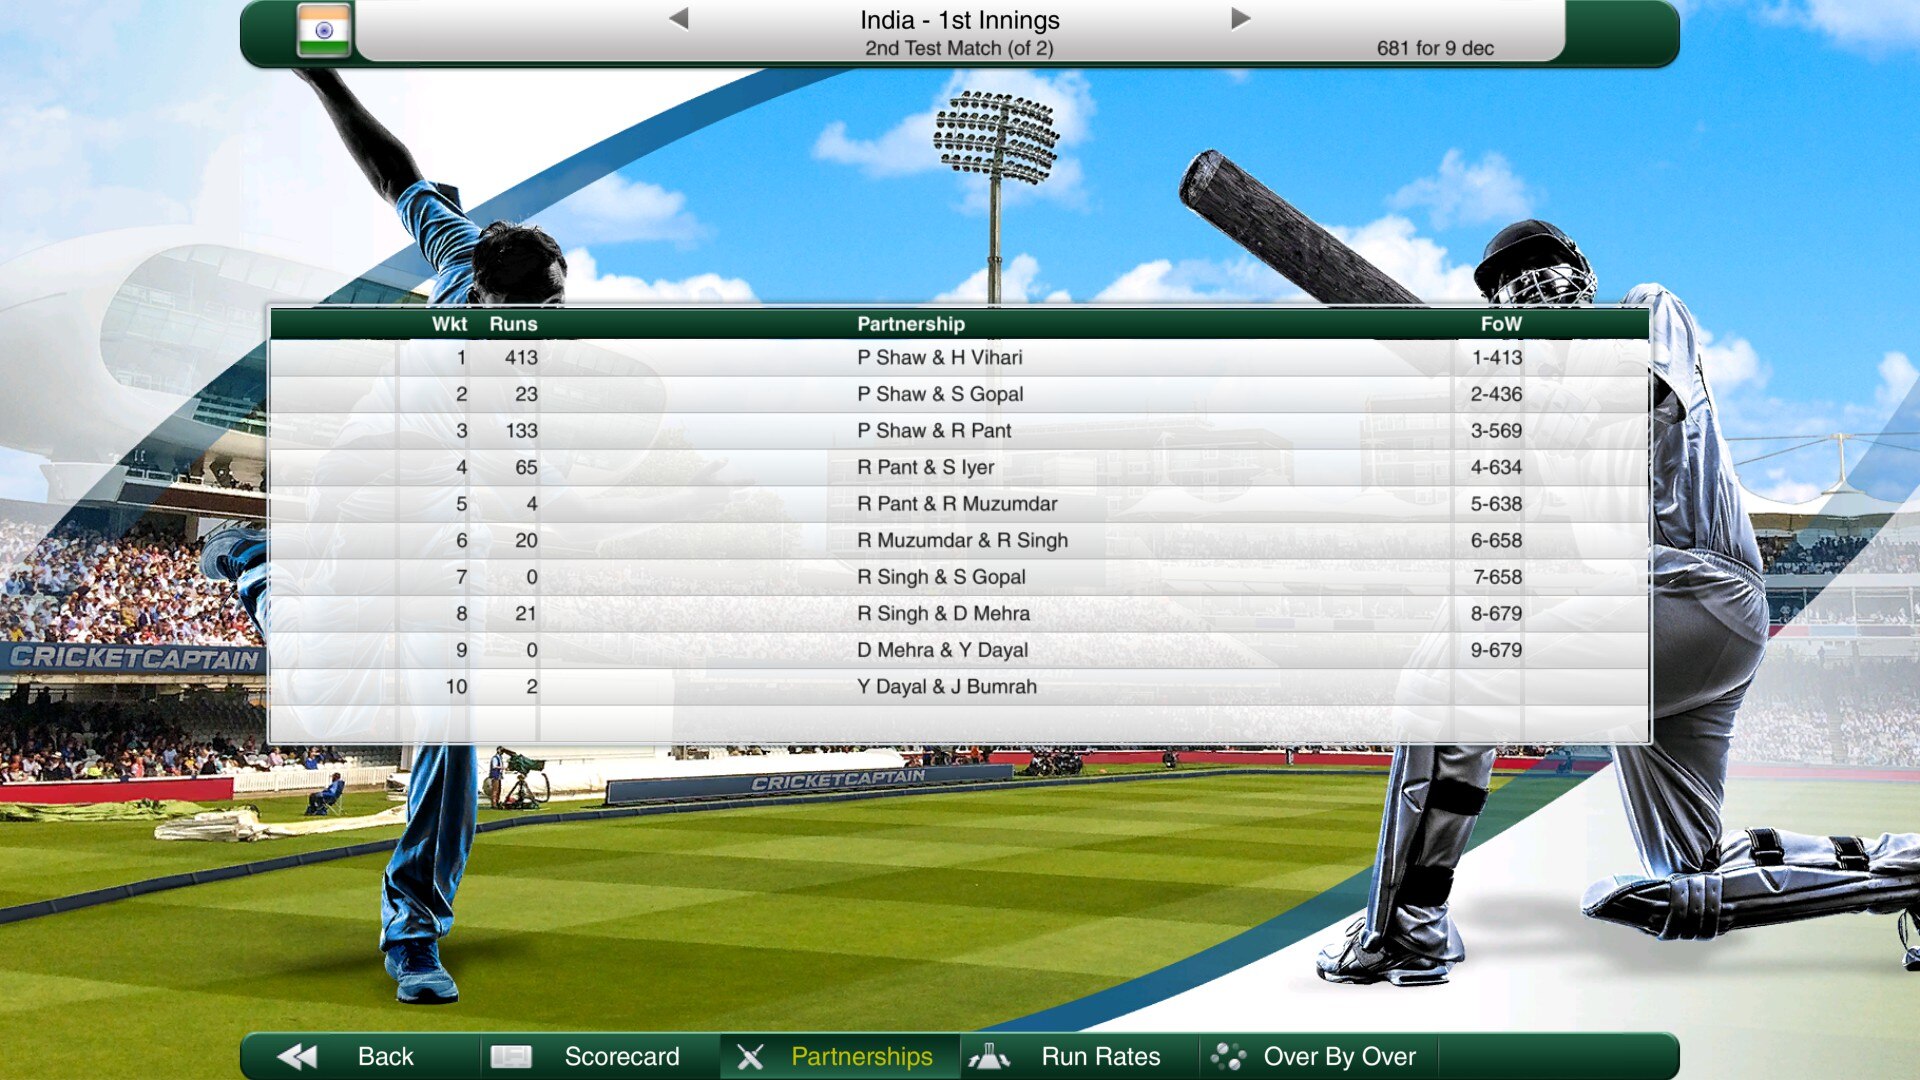Click the Partnerships crossed-bats icon
The width and height of the screenshot is (1920, 1080).
[750, 1056]
